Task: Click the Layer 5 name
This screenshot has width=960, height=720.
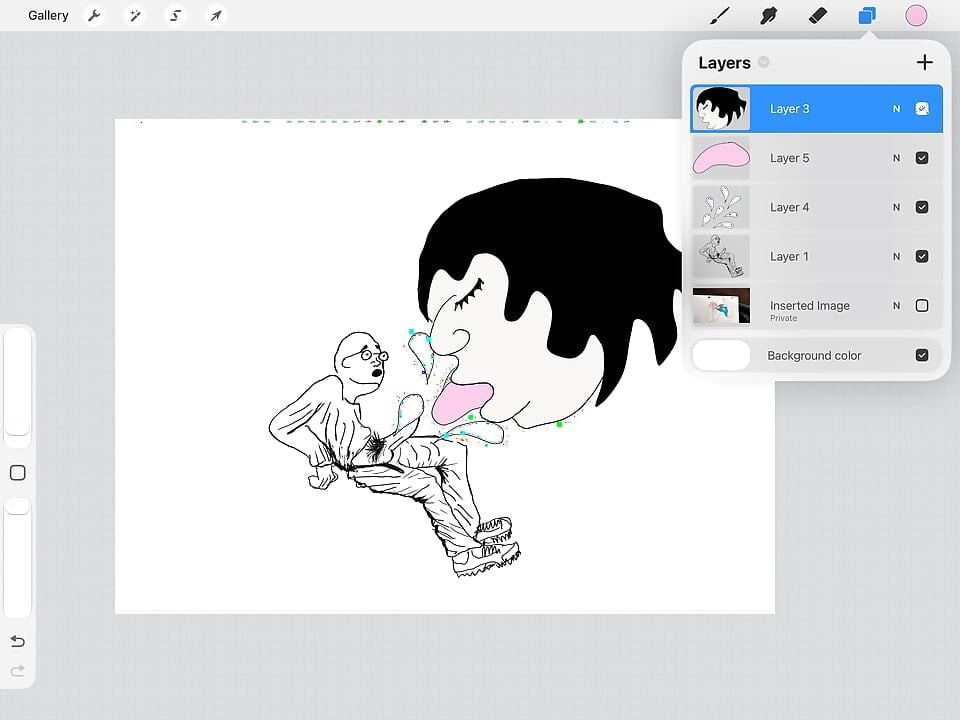Action: click(789, 158)
